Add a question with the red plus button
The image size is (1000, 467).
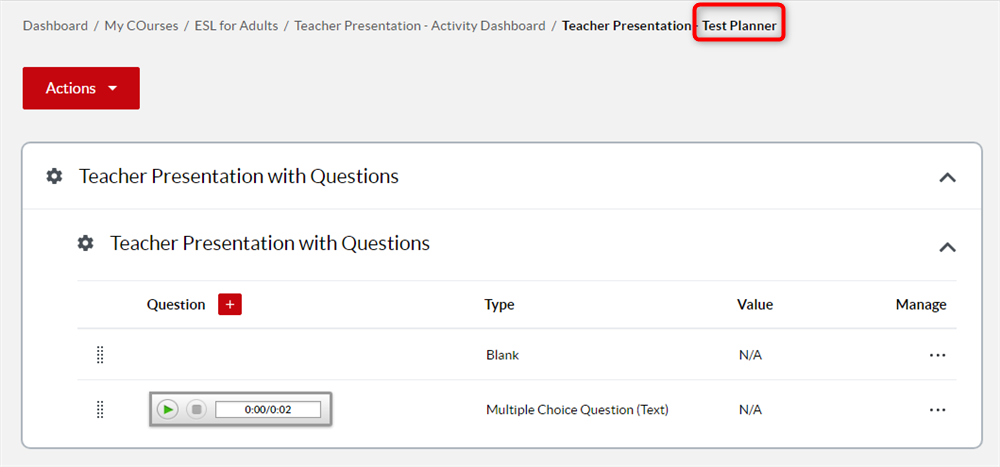(230, 305)
